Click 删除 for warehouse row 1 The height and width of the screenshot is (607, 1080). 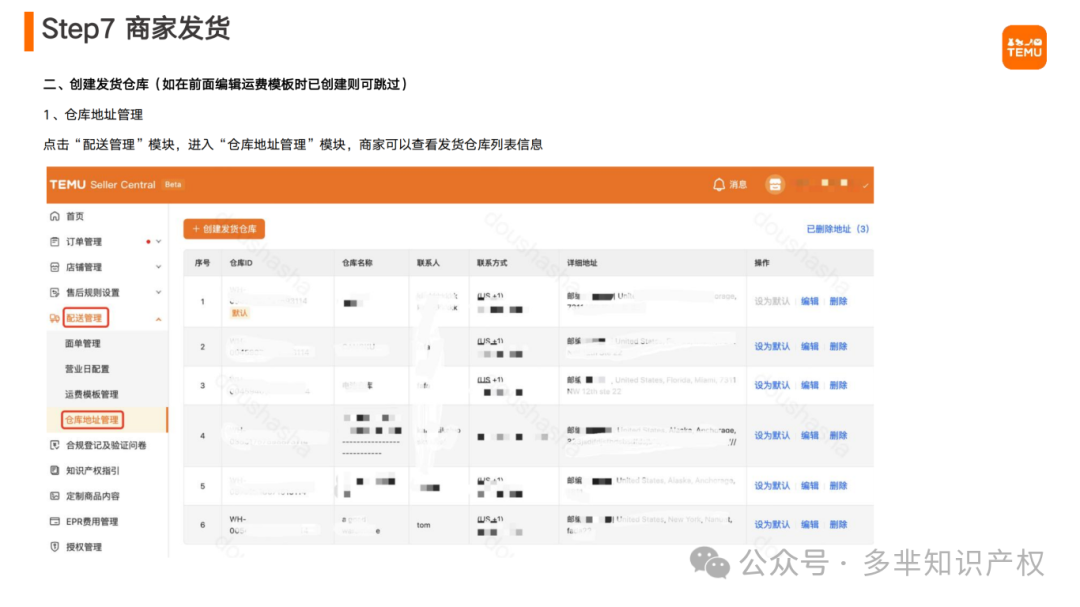point(838,301)
